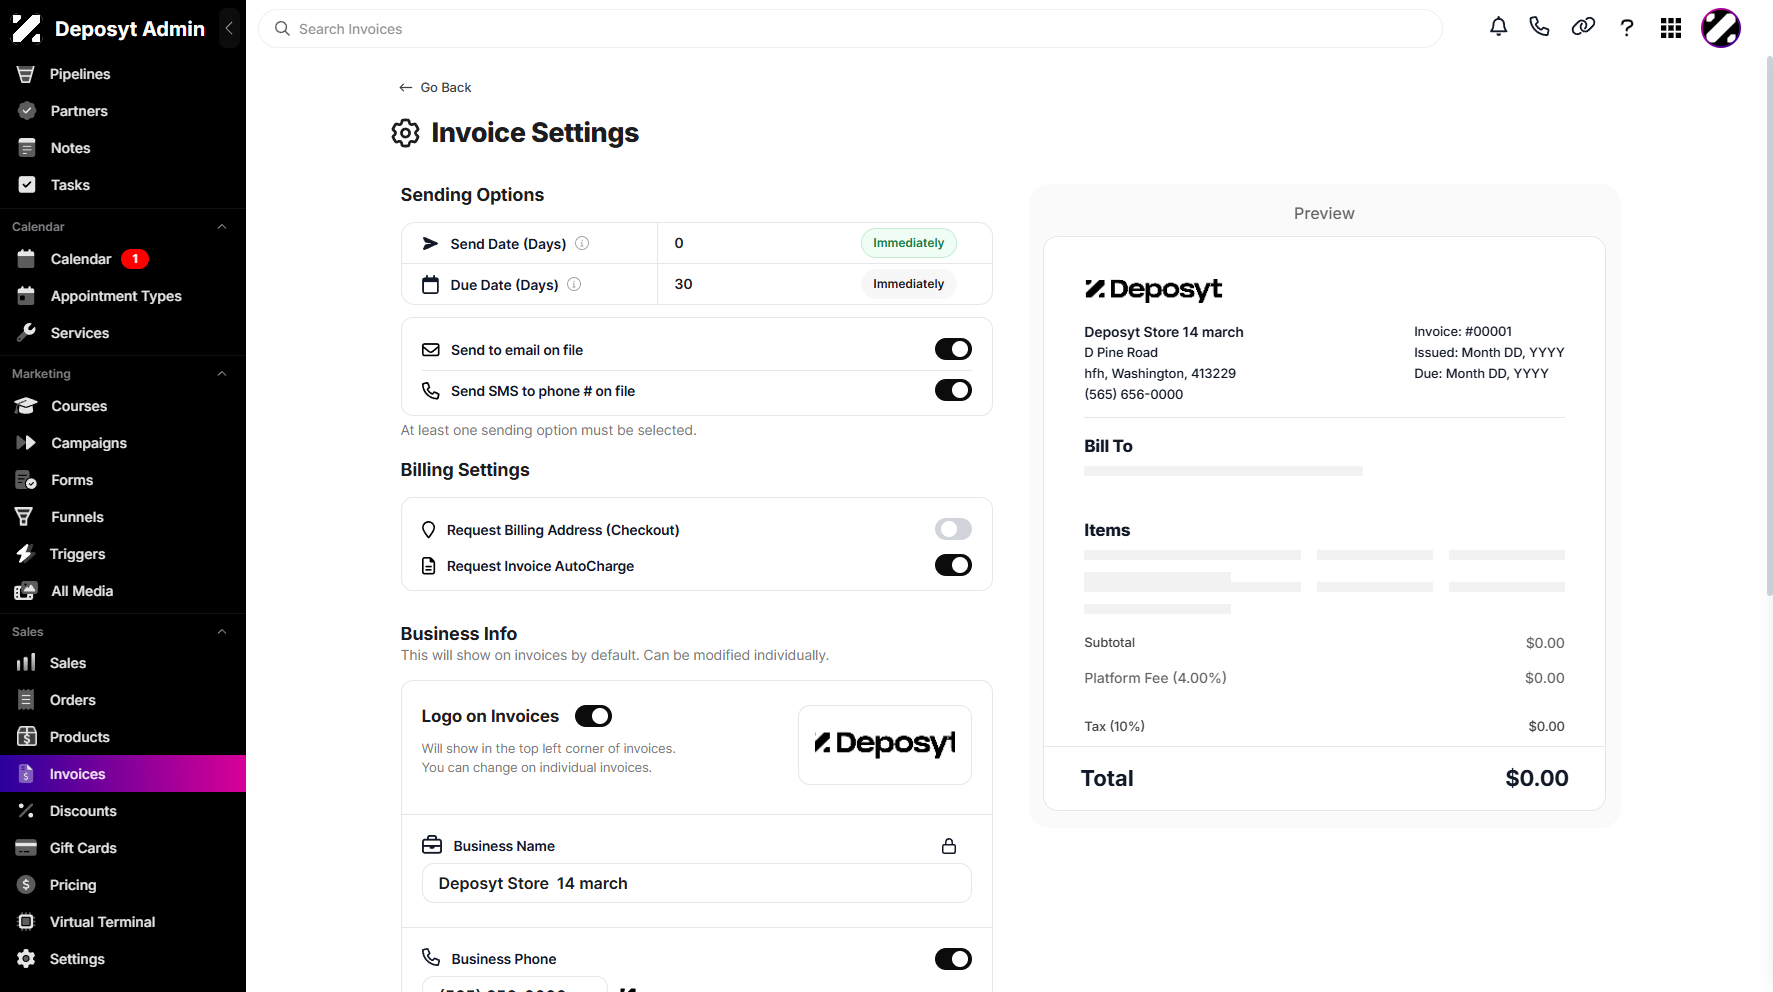Viewport: 1773px width, 992px height.
Task: Toggle Send to email on file
Action: point(953,349)
